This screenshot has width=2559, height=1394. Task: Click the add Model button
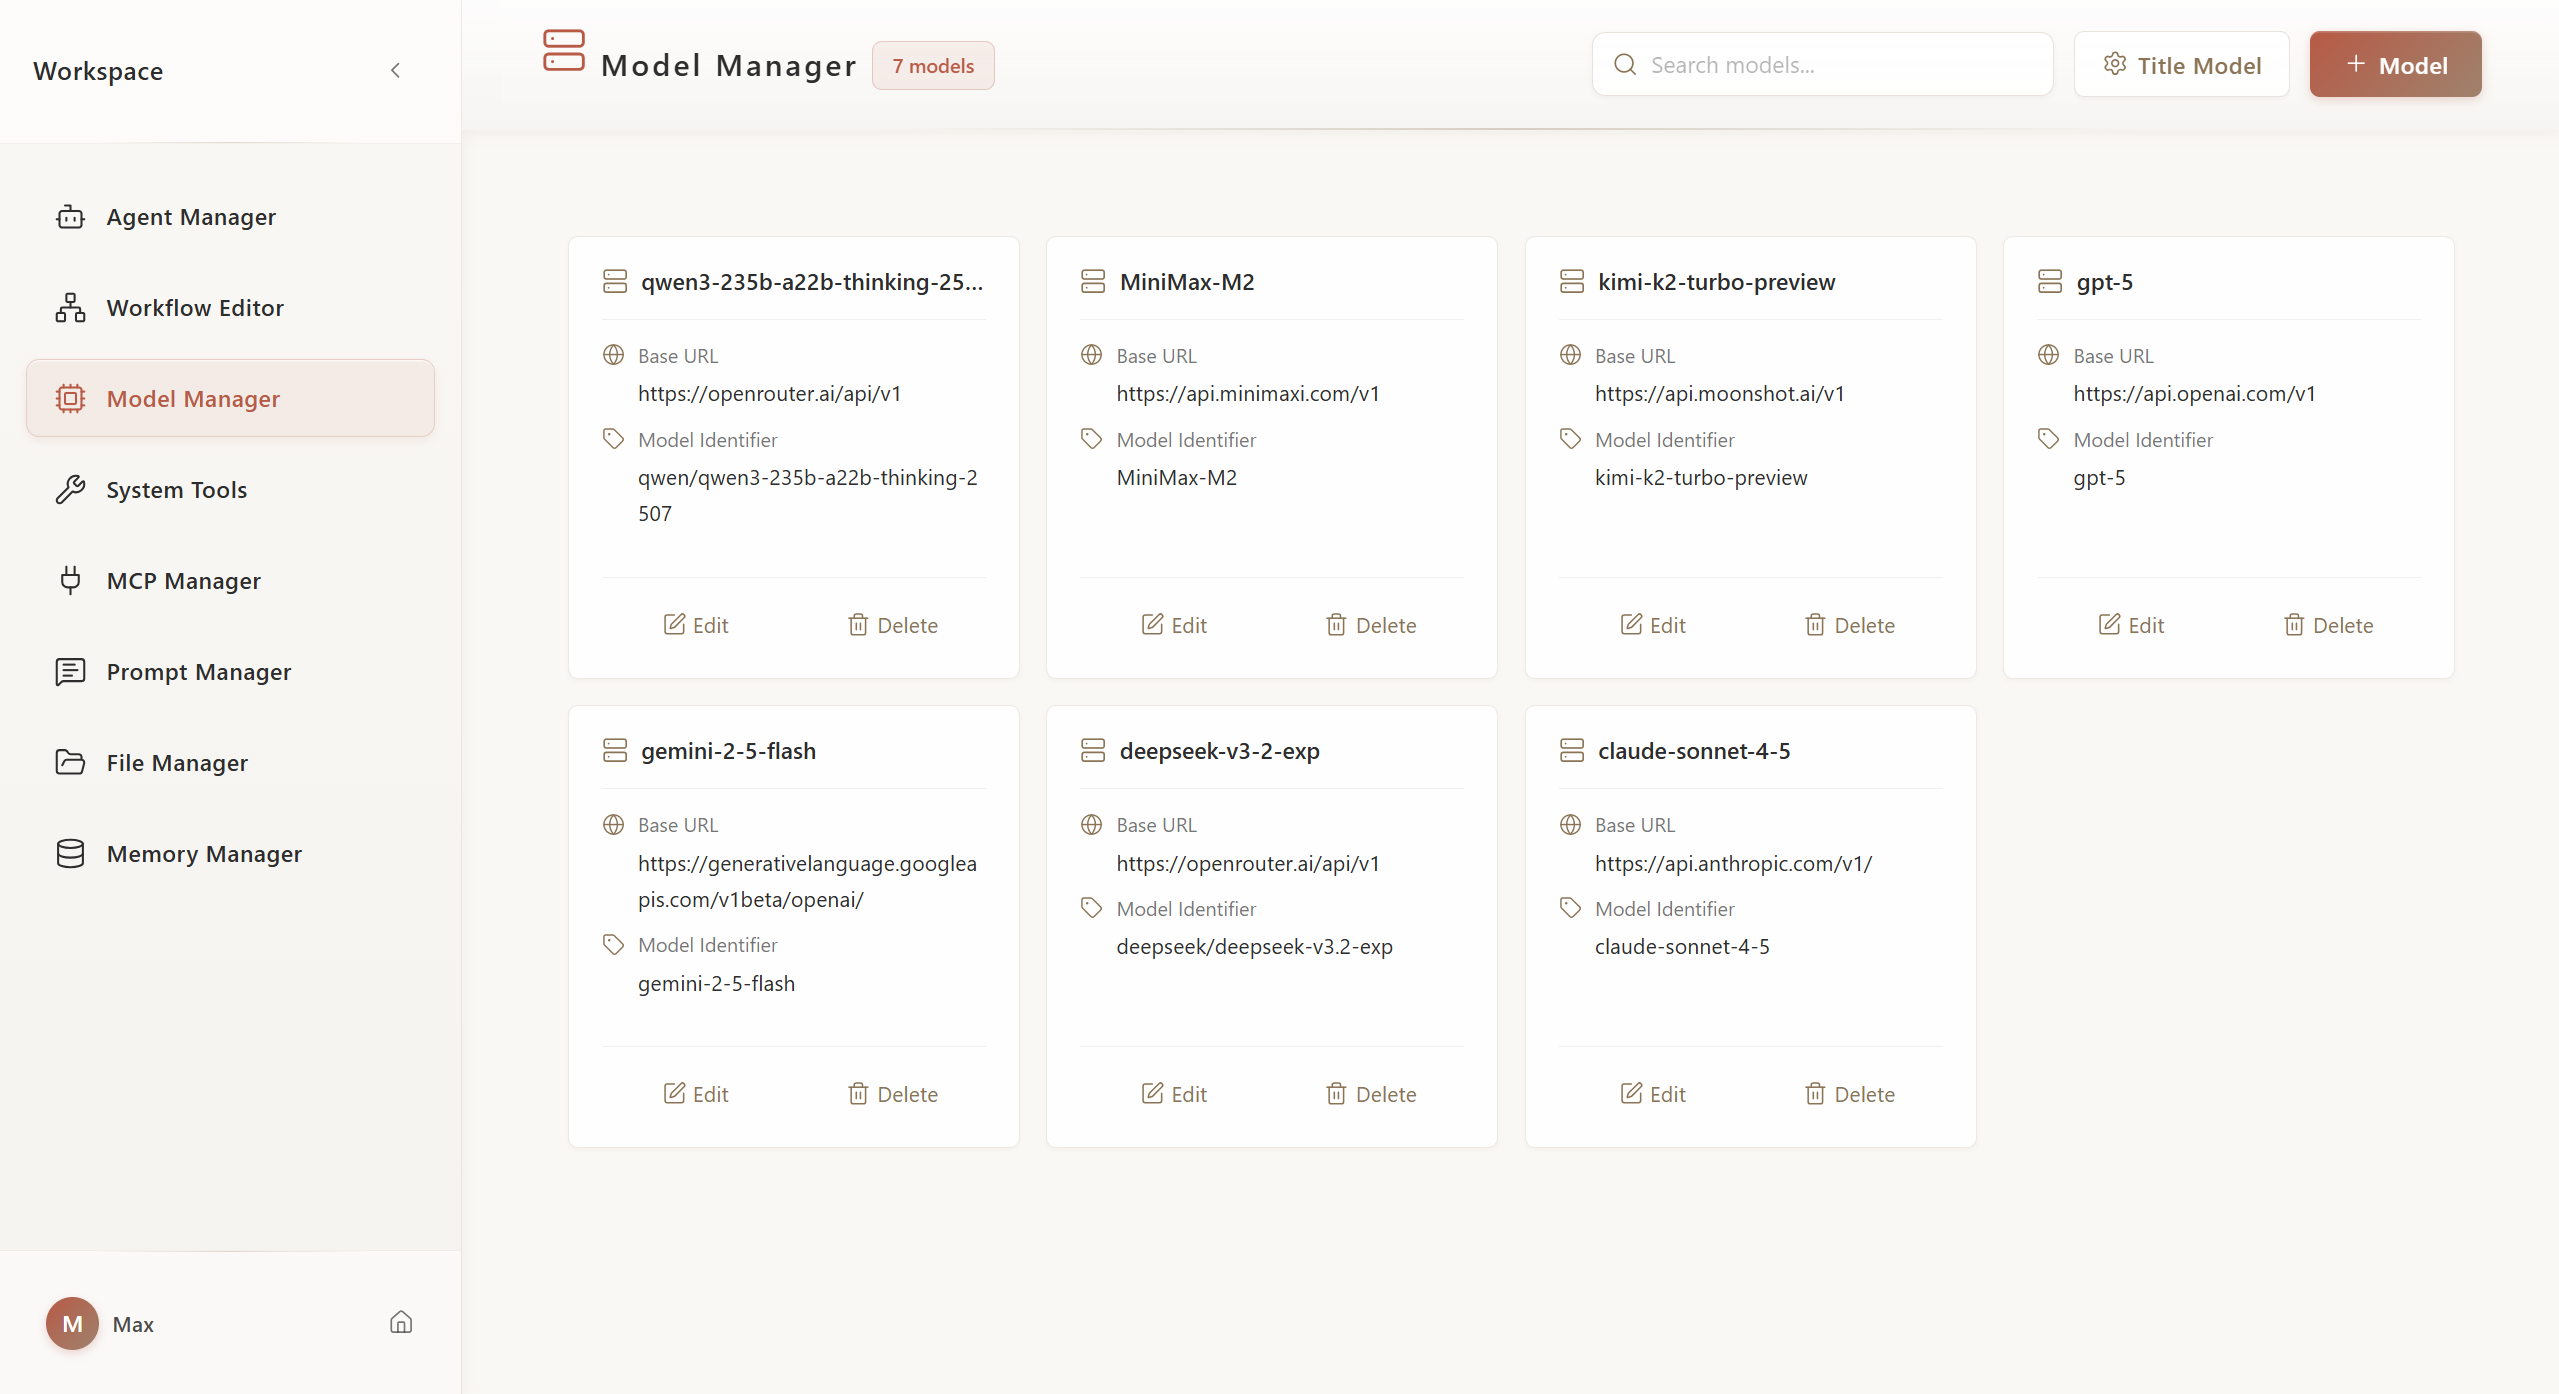2394,65
